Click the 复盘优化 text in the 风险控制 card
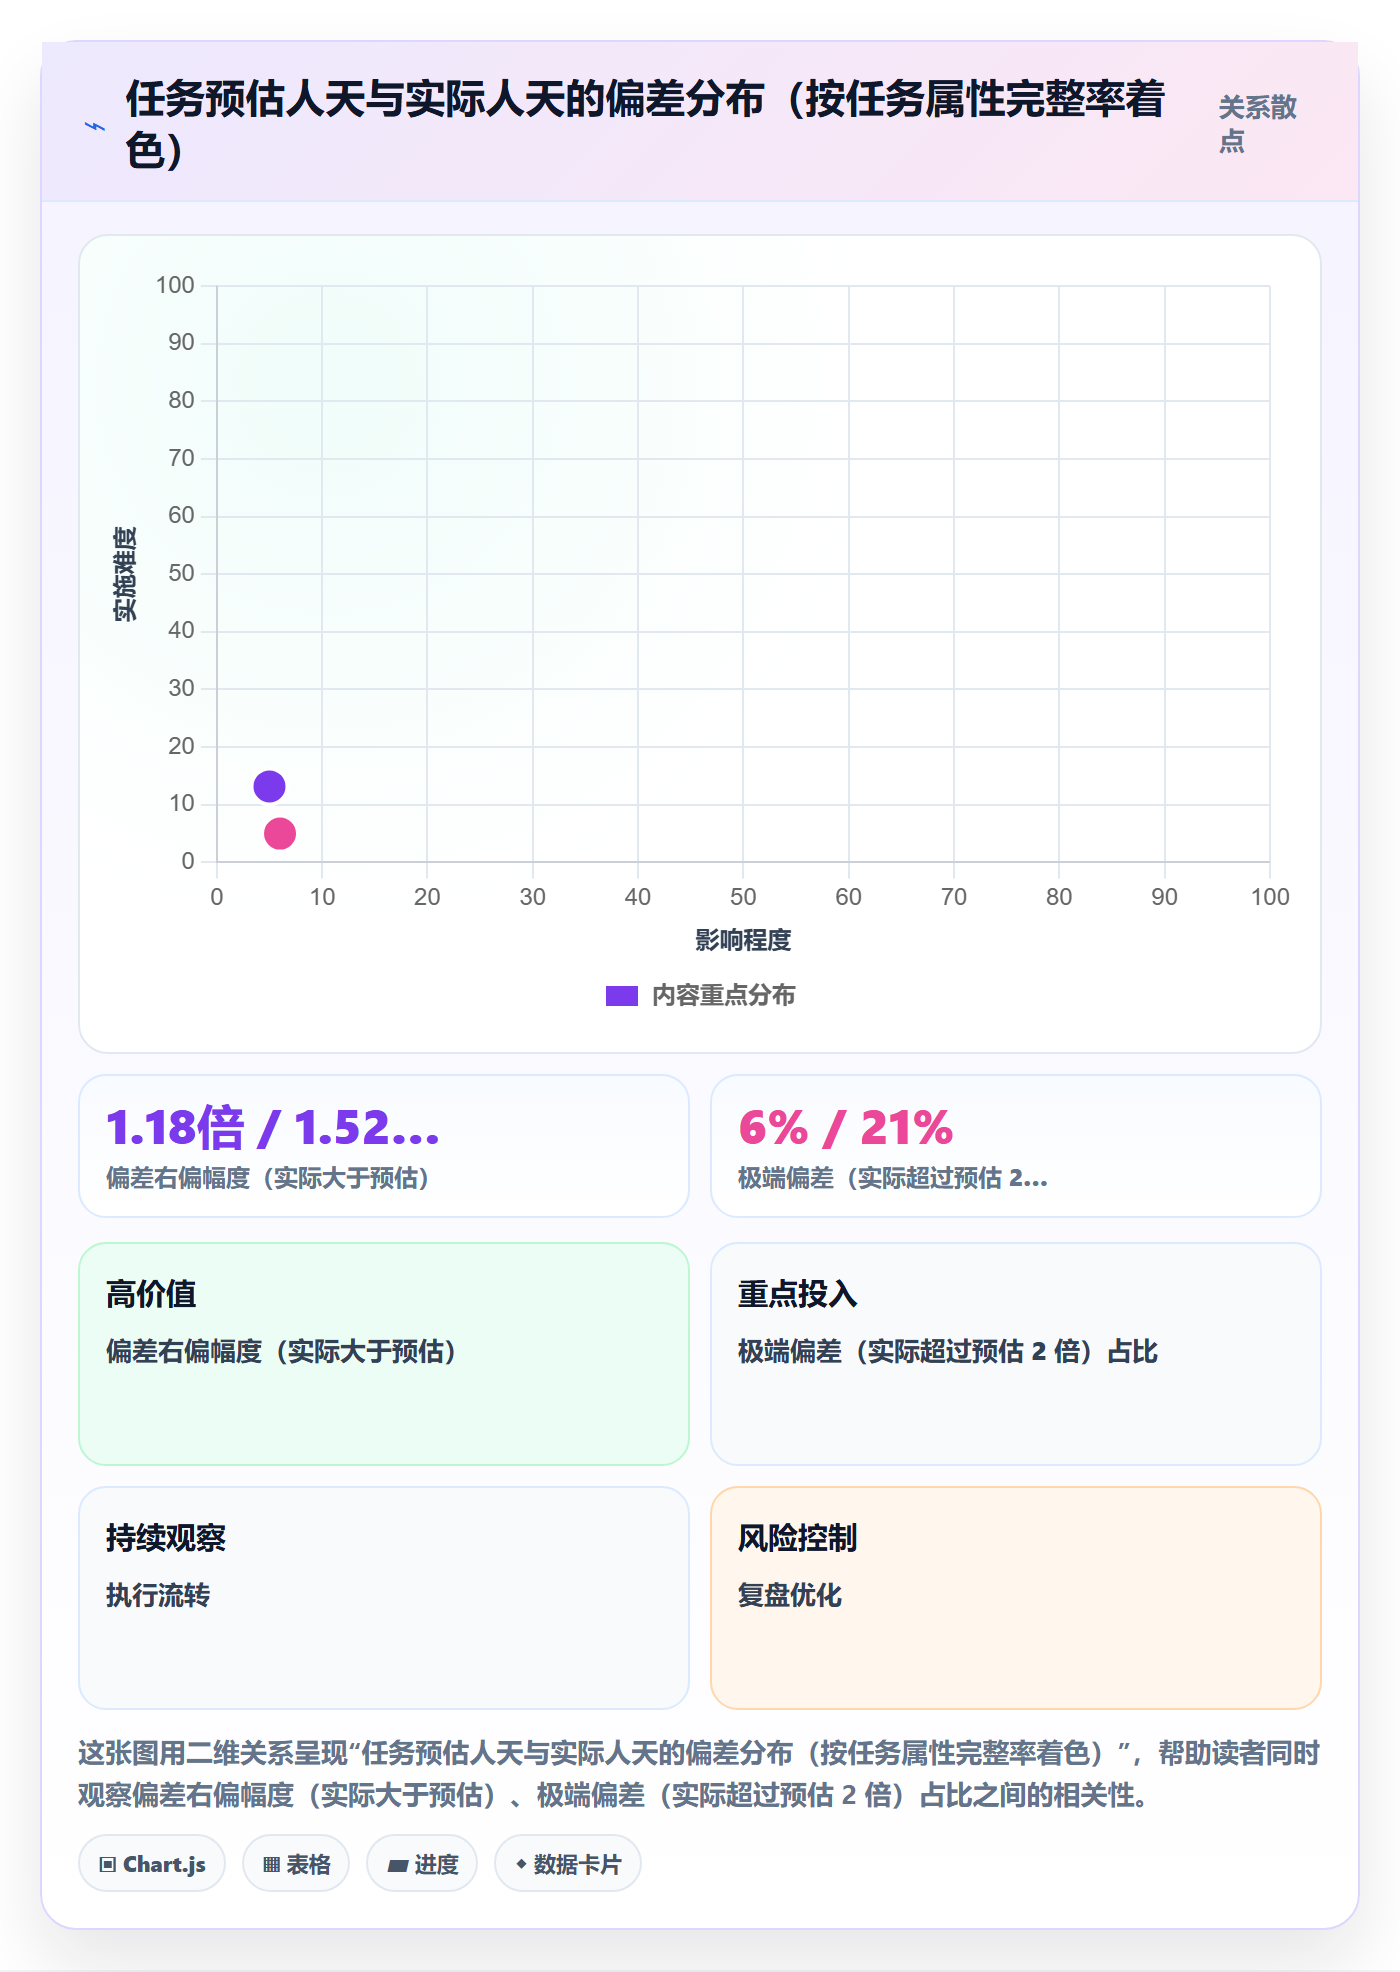This screenshot has width=1400, height=1972. pos(790,1595)
